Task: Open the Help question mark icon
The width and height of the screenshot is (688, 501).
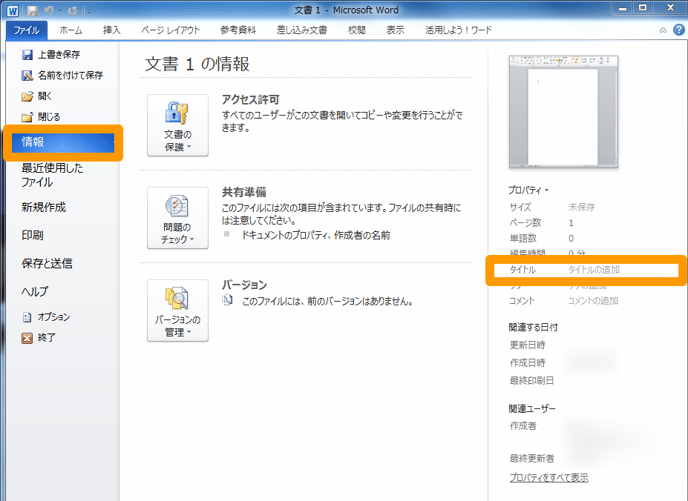Action: point(679,30)
